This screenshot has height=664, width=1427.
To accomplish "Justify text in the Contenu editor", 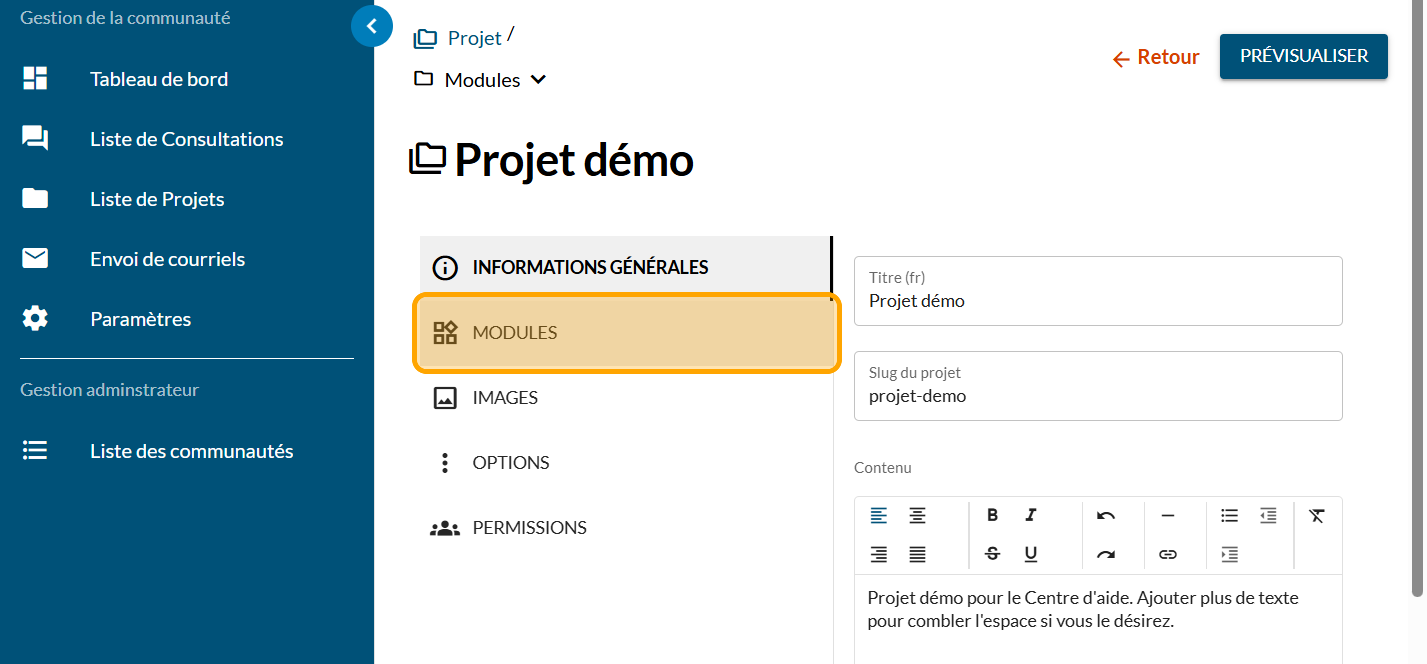I will 917,554.
